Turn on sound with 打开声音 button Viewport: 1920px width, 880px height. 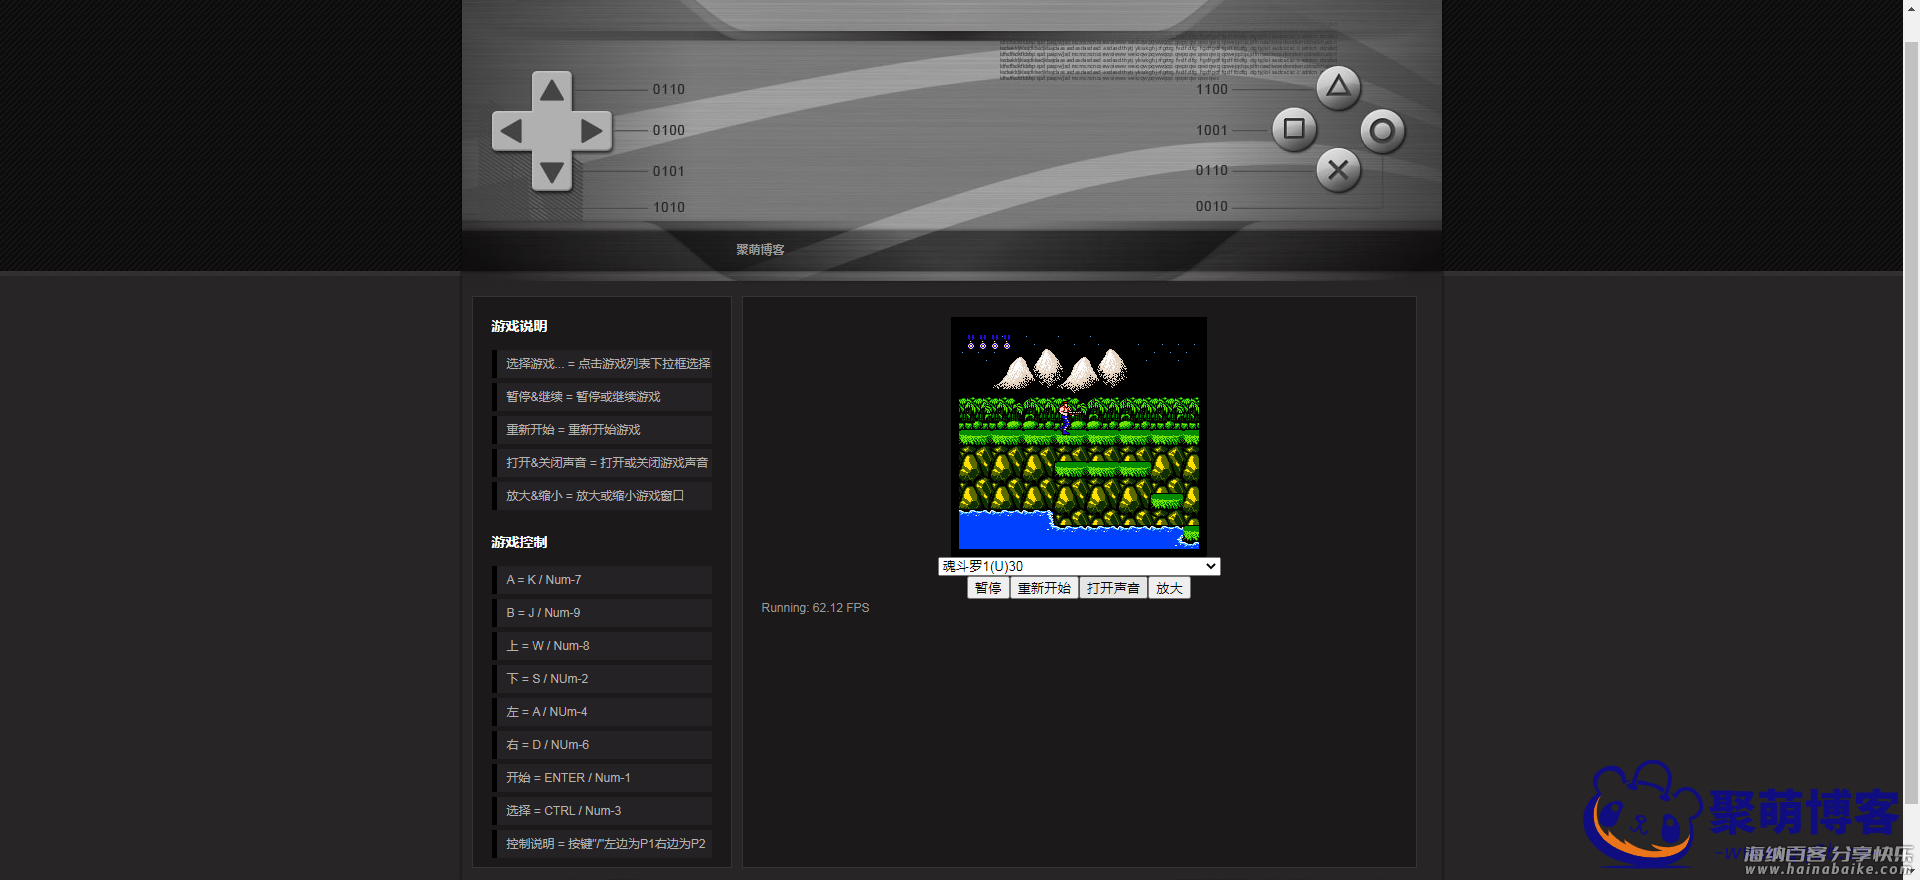tap(1113, 588)
